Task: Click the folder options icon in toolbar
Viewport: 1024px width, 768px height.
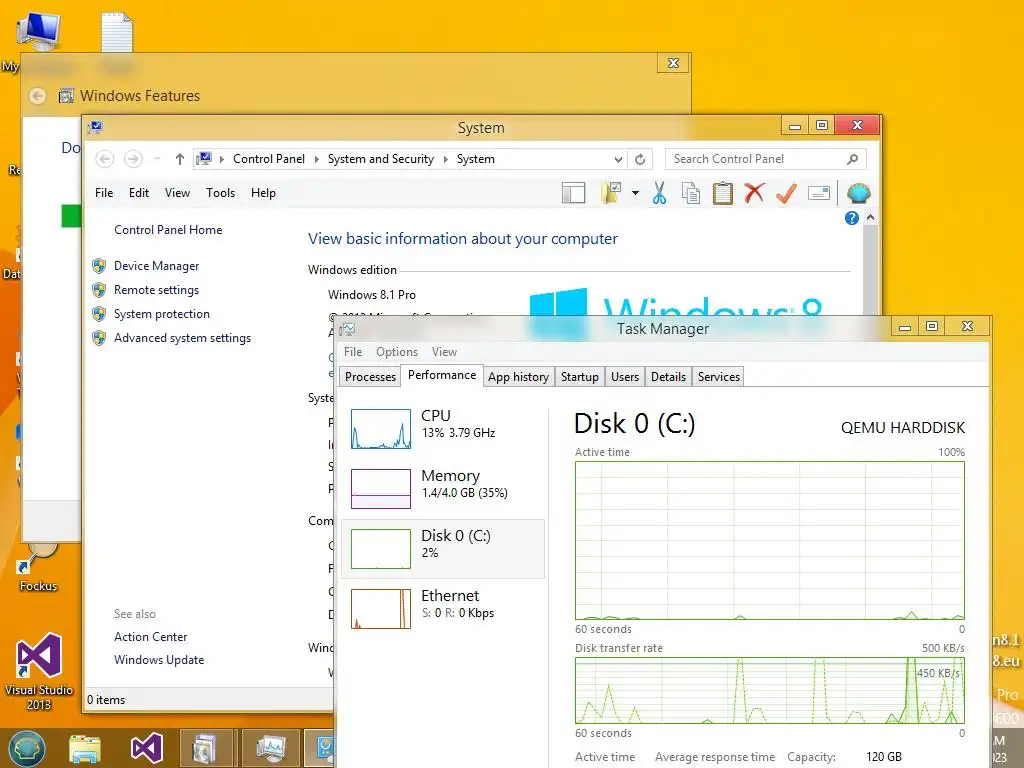Action: pos(611,193)
